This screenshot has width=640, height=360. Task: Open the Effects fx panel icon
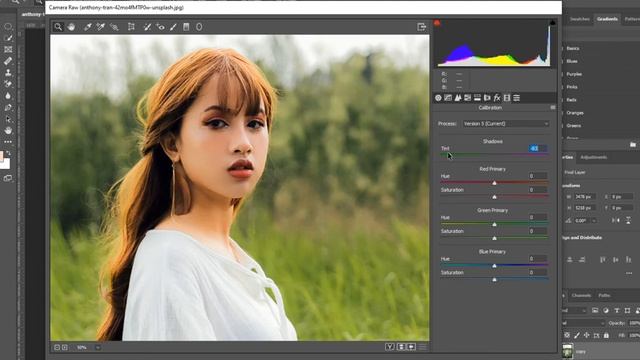coord(497,98)
